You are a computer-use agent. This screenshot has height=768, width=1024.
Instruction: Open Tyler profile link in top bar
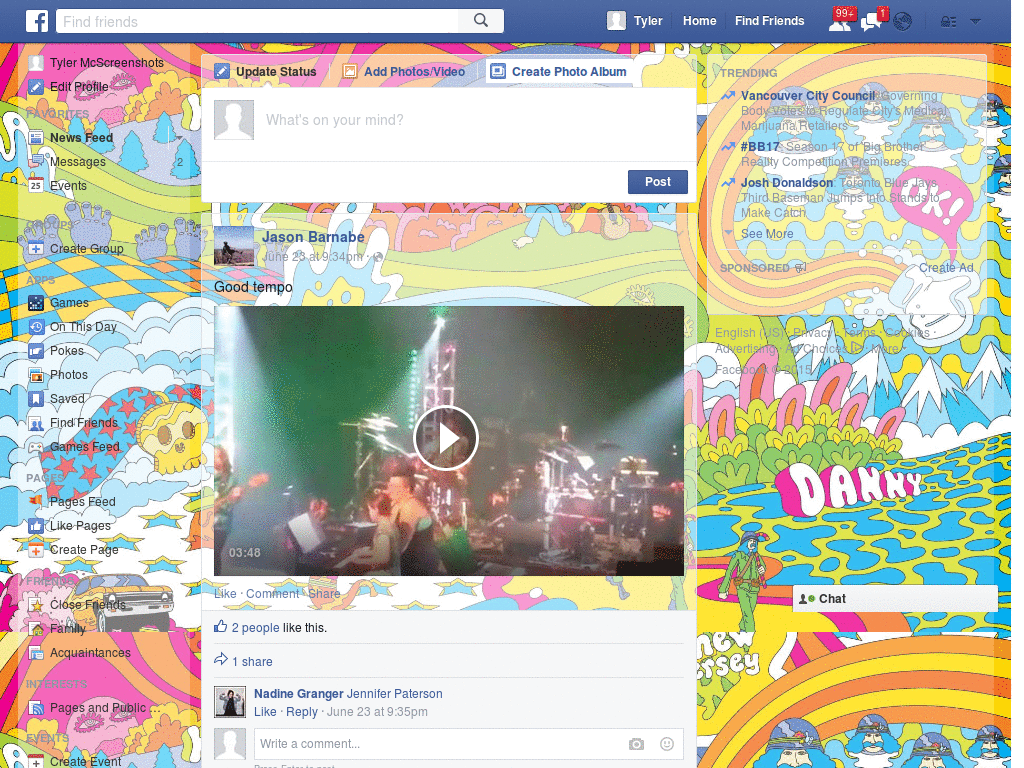[x=648, y=21]
